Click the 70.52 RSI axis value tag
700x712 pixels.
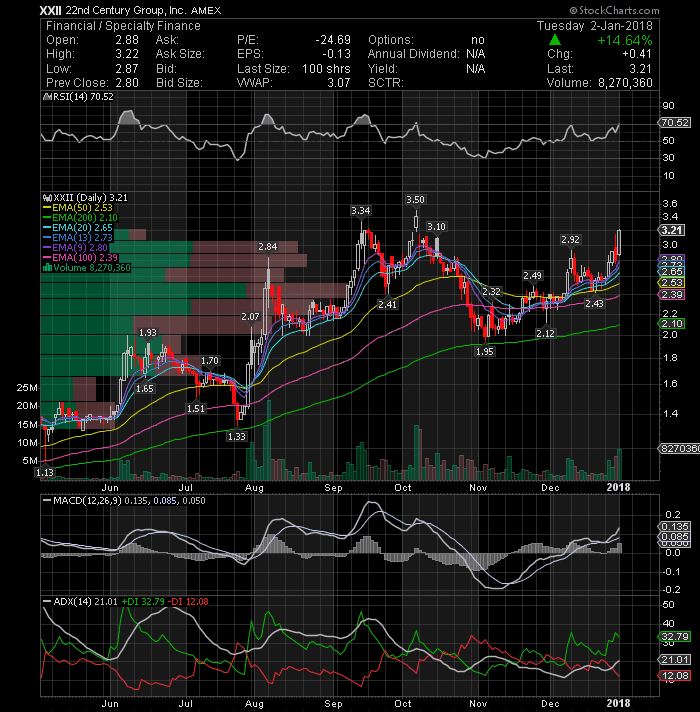point(675,123)
